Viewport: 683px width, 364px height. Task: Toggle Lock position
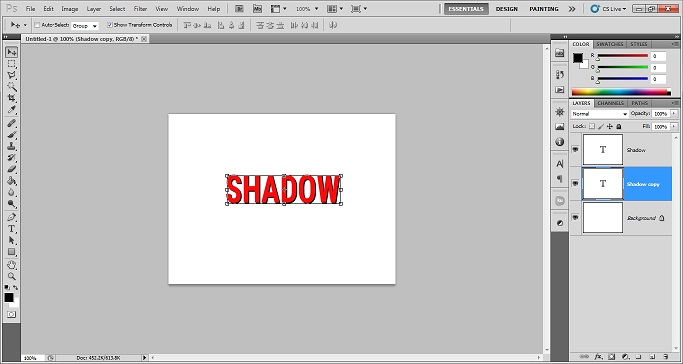click(610, 126)
